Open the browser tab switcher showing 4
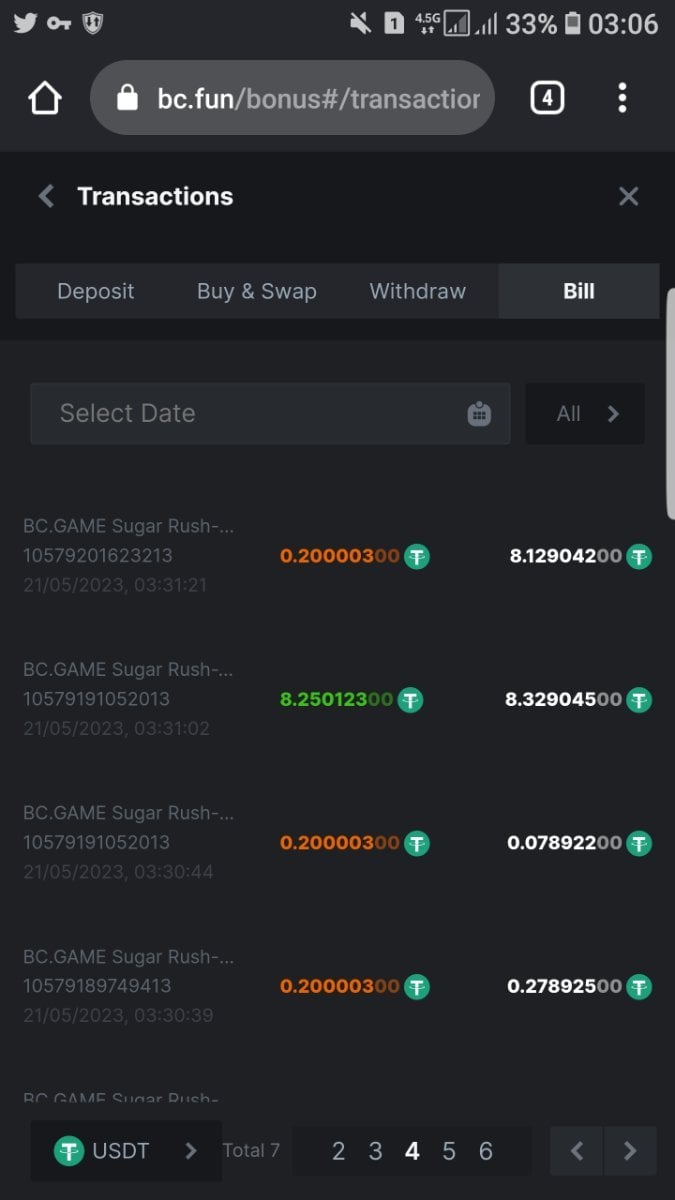 [x=546, y=98]
